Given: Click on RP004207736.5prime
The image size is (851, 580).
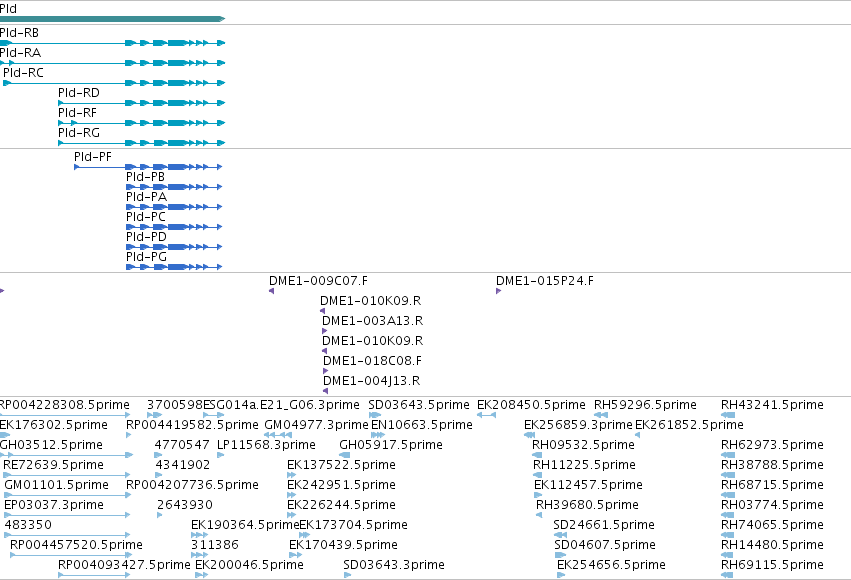Looking at the screenshot, I should [x=192, y=486].
